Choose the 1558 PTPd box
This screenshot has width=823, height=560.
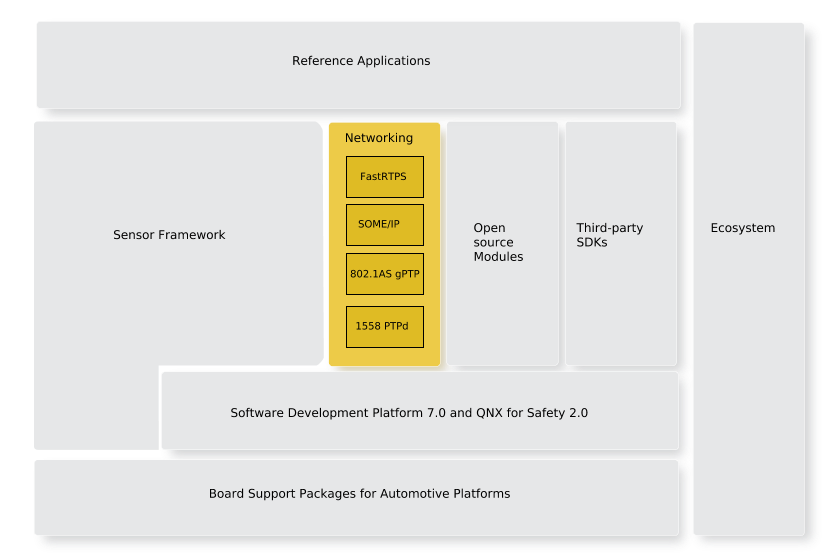[384, 326]
